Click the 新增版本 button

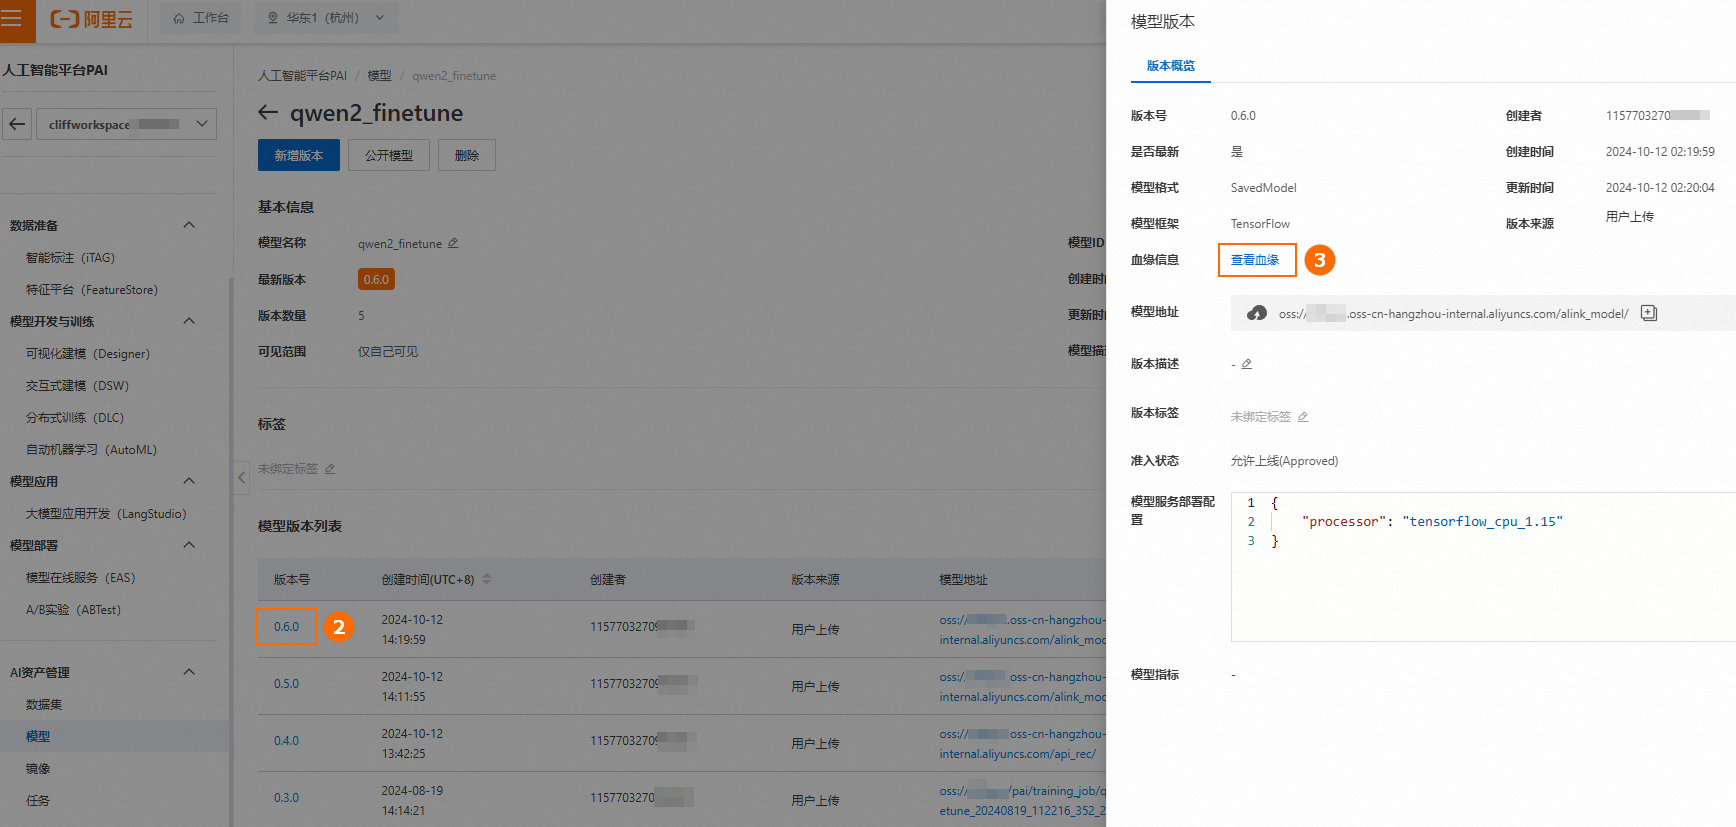coord(299,155)
